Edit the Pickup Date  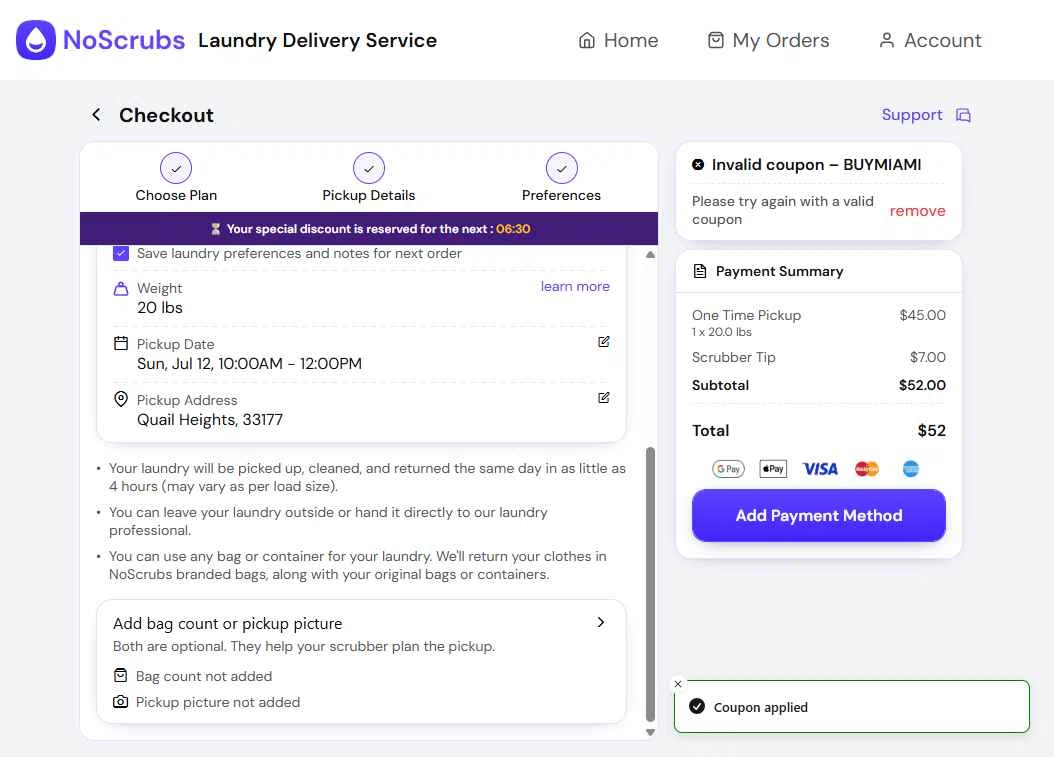tap(604, 342)
